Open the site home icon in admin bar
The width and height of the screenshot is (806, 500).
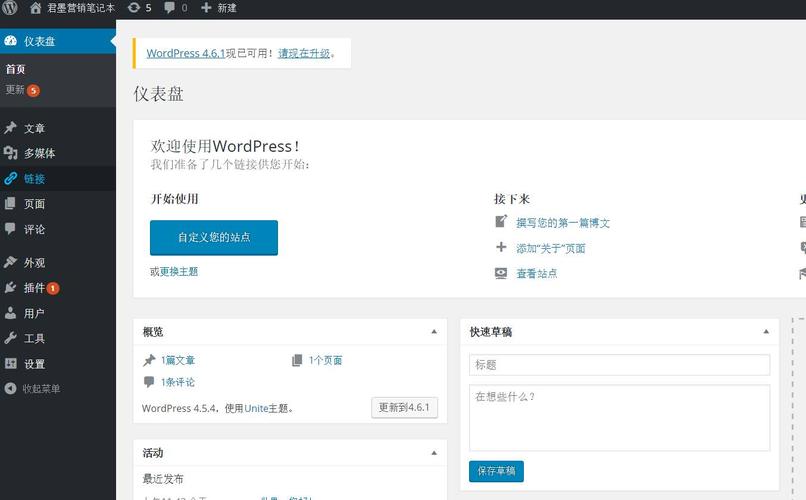point(35,8)
